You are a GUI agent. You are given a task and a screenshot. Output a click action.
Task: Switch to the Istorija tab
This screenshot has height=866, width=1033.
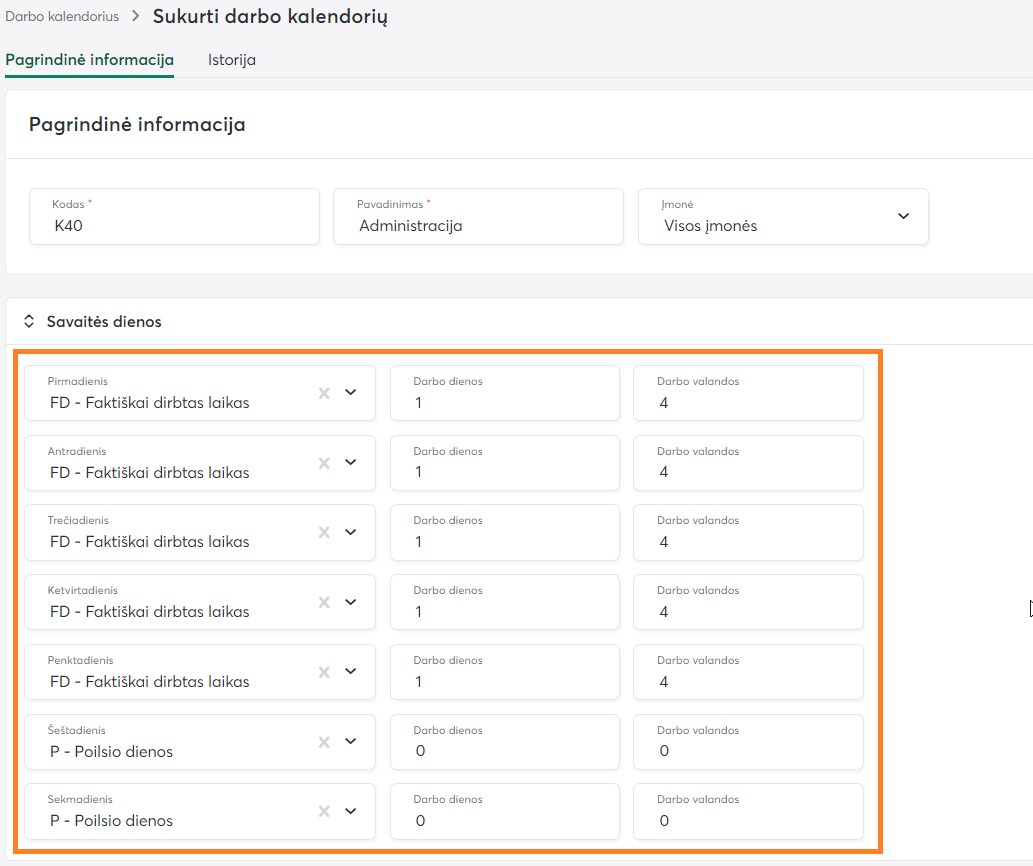click(x=232, y=60)
